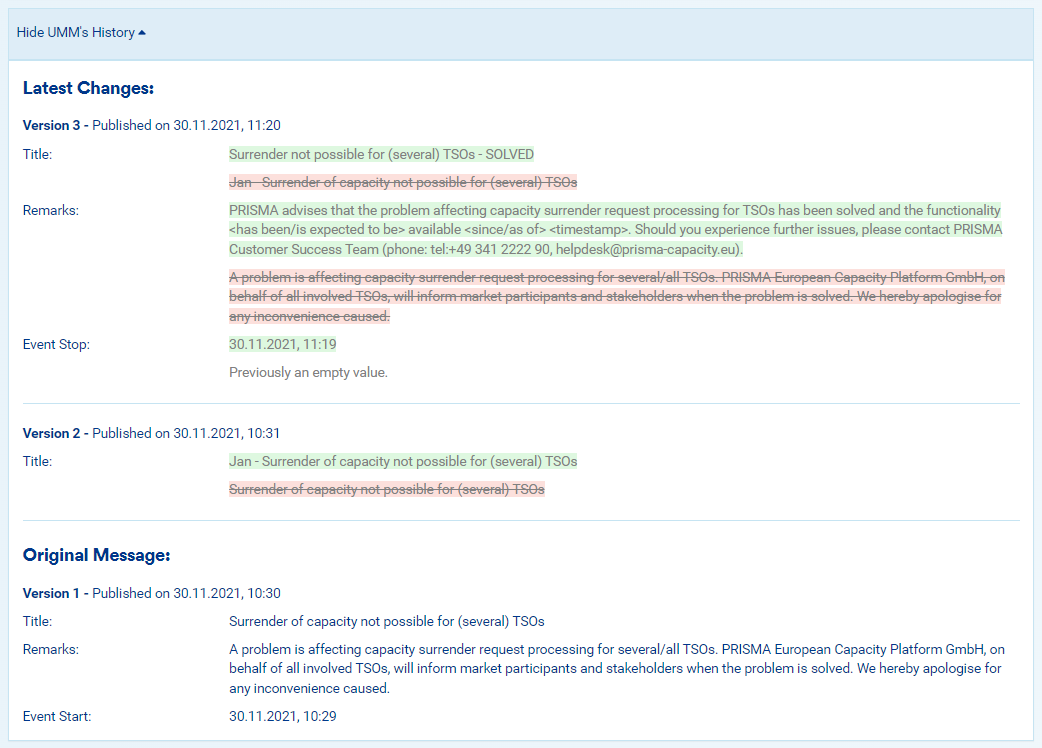Click the struck-through red remarks in Version 3
The height and width of the screenshot is (748, 1042).
[x=614, y=297]
